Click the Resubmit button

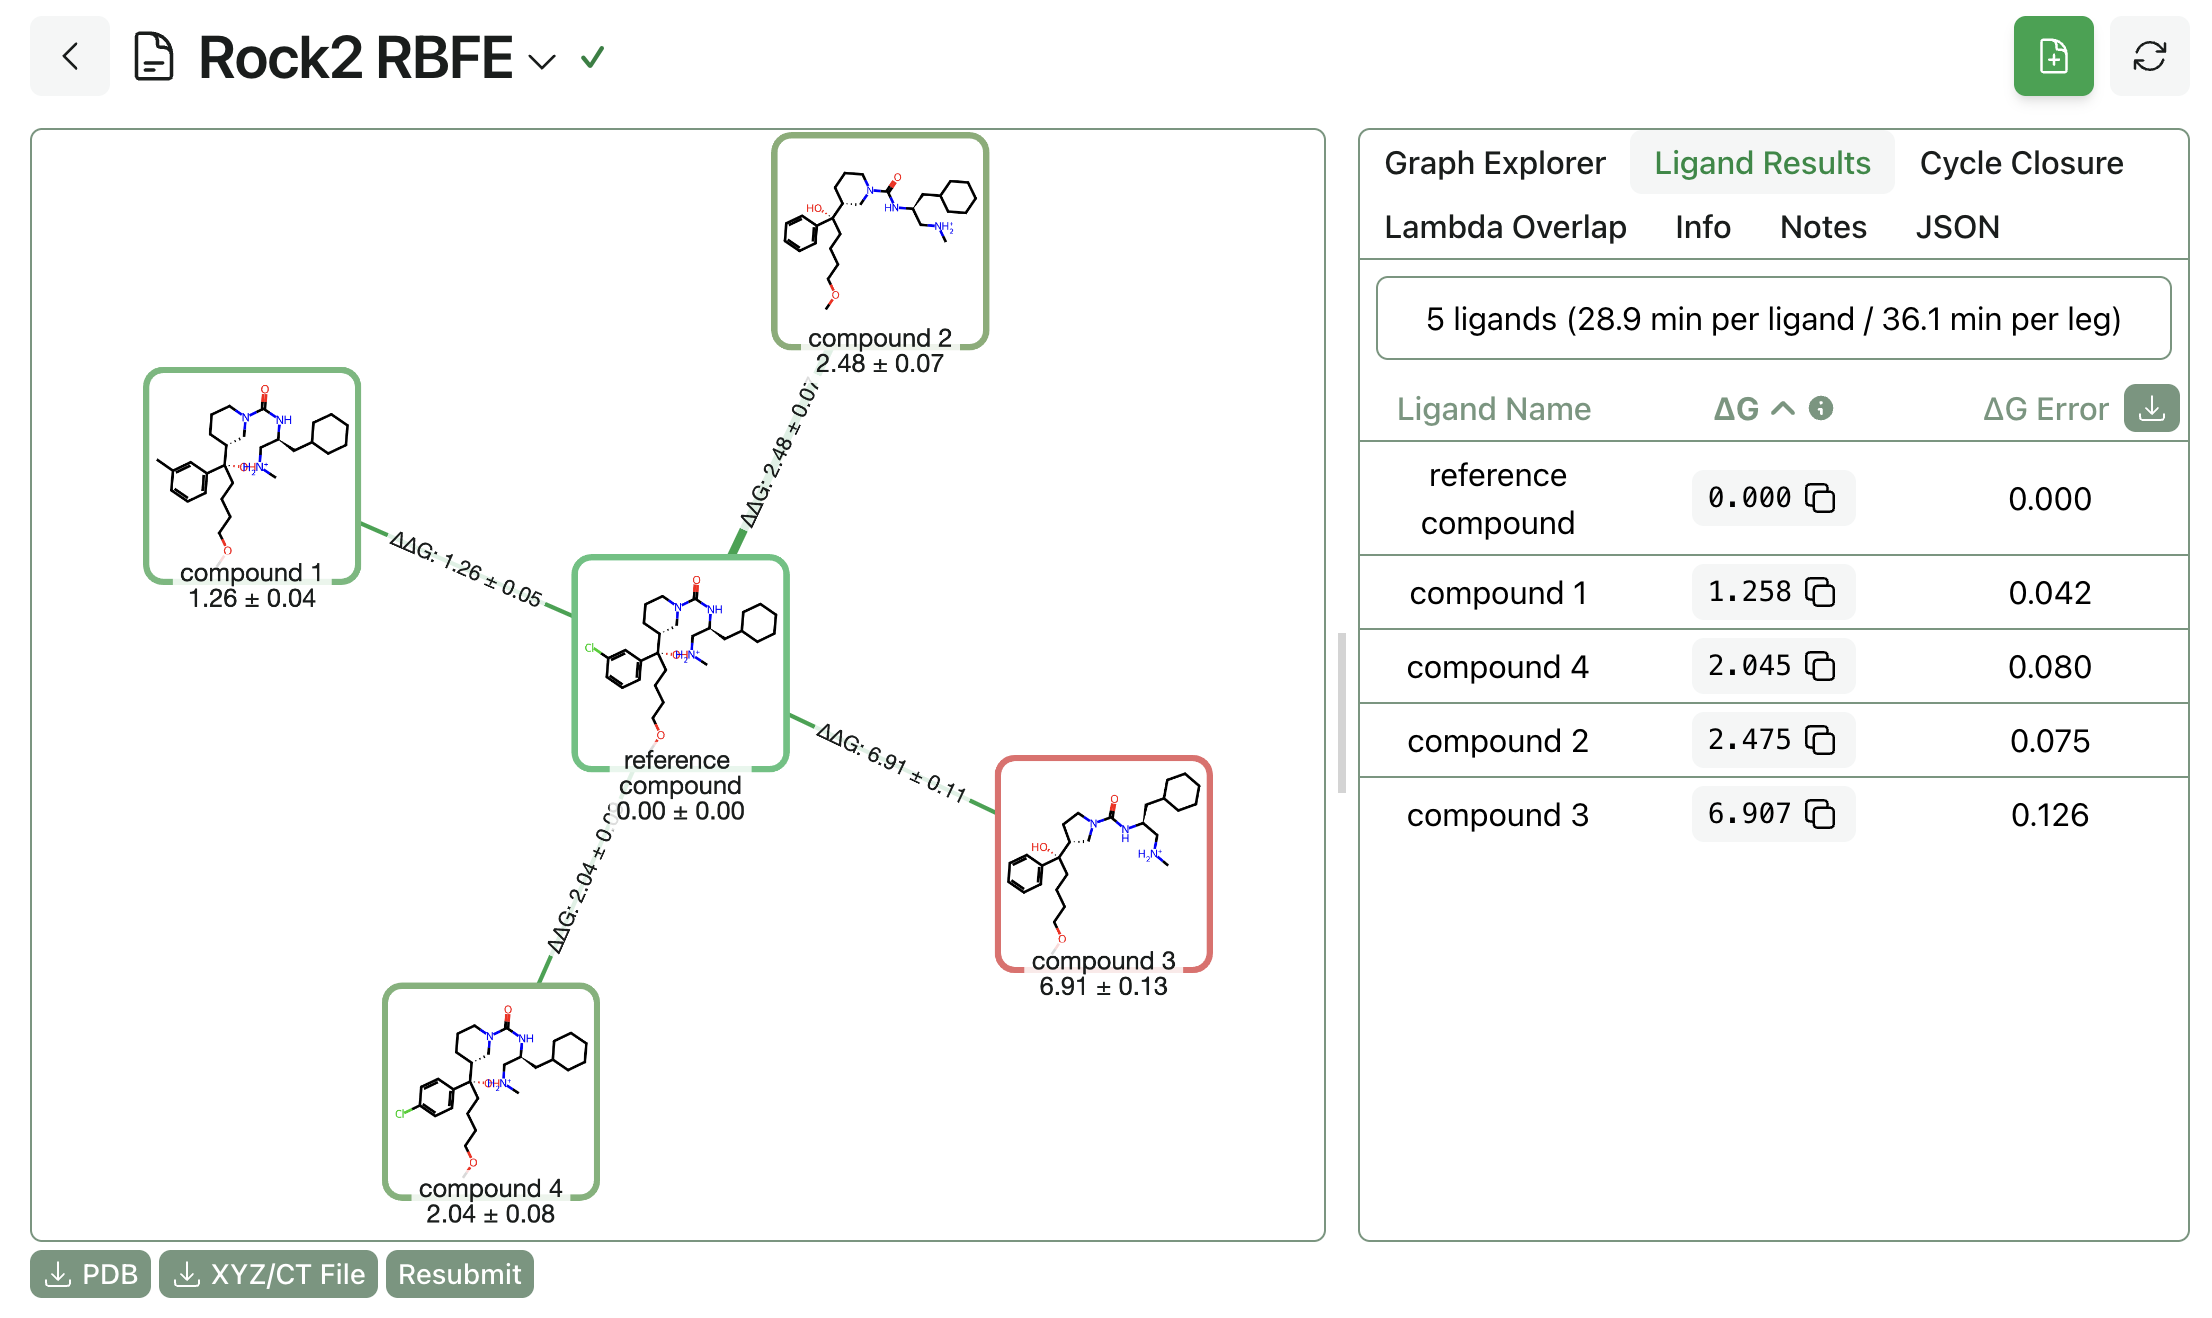459,1273
